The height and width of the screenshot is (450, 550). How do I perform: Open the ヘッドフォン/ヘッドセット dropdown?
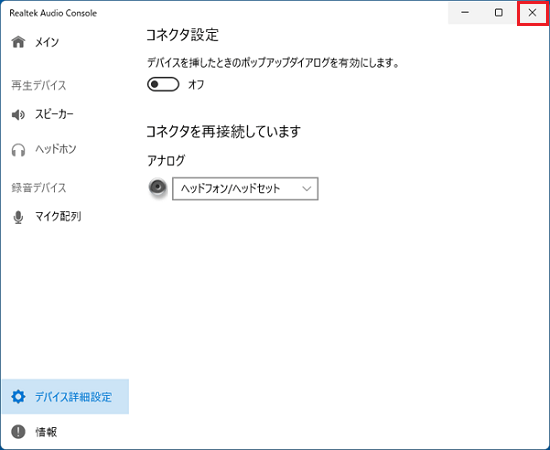(x=245, y=189)
